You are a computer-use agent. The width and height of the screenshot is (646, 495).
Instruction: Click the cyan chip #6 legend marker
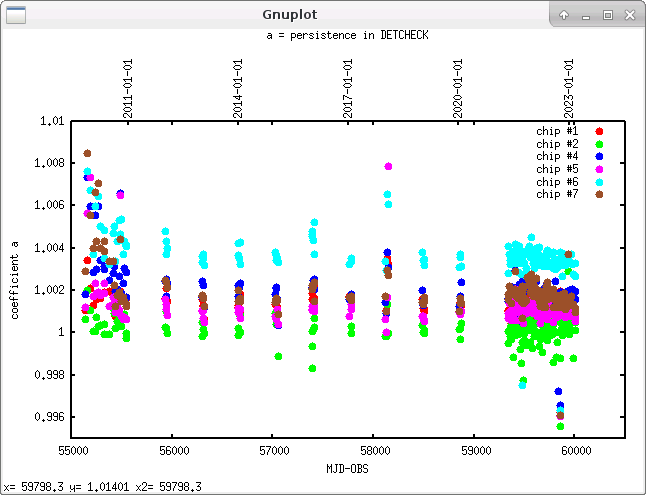(599, 182)
